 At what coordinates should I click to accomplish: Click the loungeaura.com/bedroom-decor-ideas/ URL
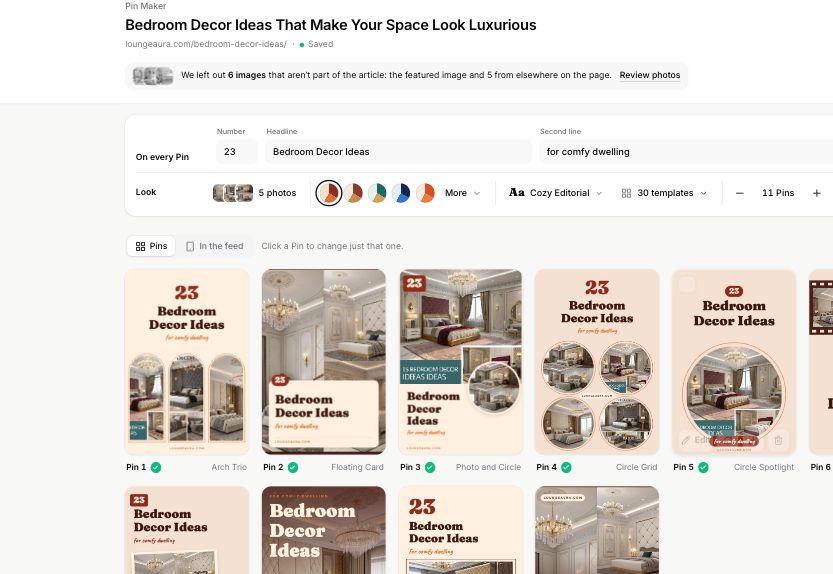(x=206, y=44)
